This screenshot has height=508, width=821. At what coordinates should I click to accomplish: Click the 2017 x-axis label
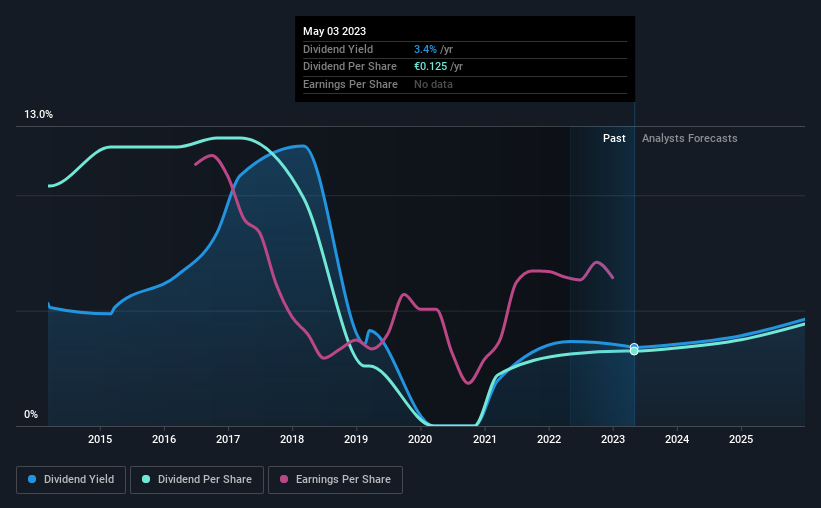pyautogui.click(x=228, y=439)
